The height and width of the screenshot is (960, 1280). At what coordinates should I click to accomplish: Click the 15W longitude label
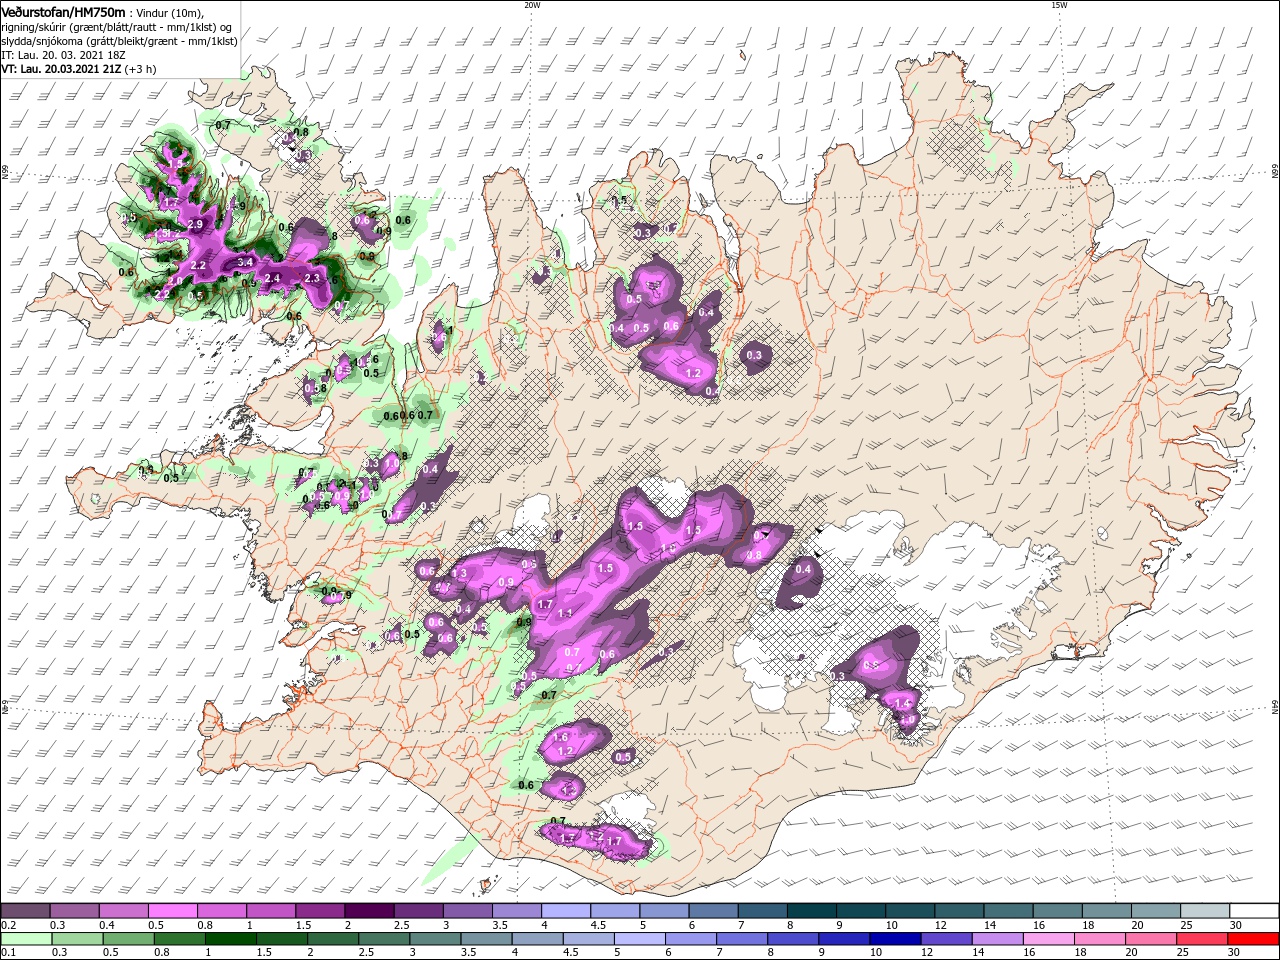click(1059, 5)
